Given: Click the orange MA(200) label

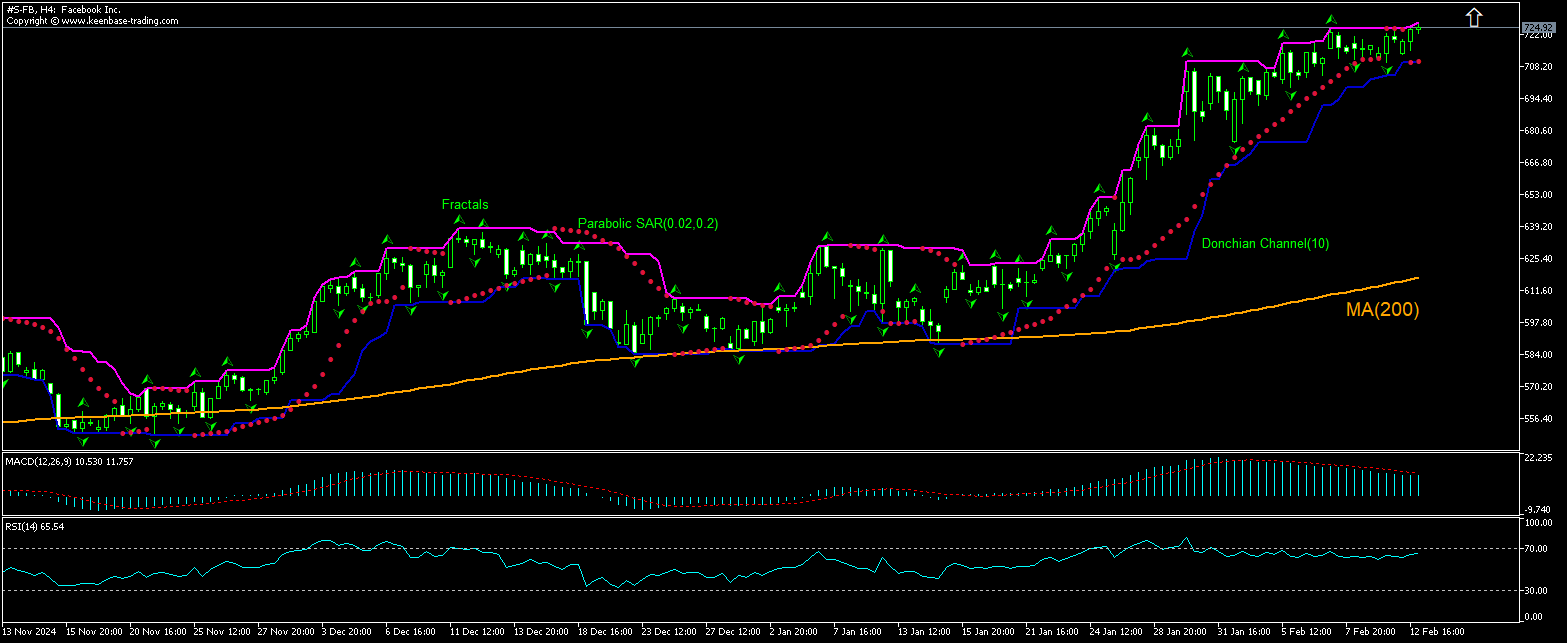Looking at the screenshot, I should (1382, 310).
